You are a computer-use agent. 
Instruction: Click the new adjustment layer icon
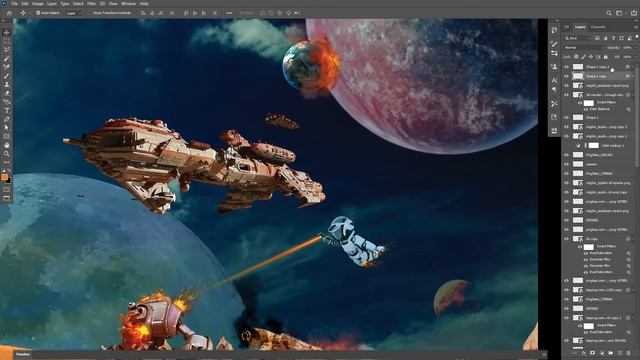pos(602,353)
